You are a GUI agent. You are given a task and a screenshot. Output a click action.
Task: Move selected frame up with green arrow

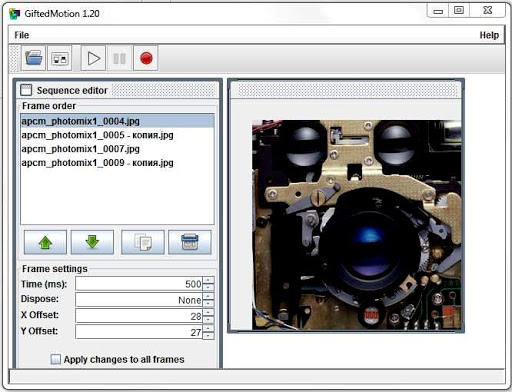45,242
